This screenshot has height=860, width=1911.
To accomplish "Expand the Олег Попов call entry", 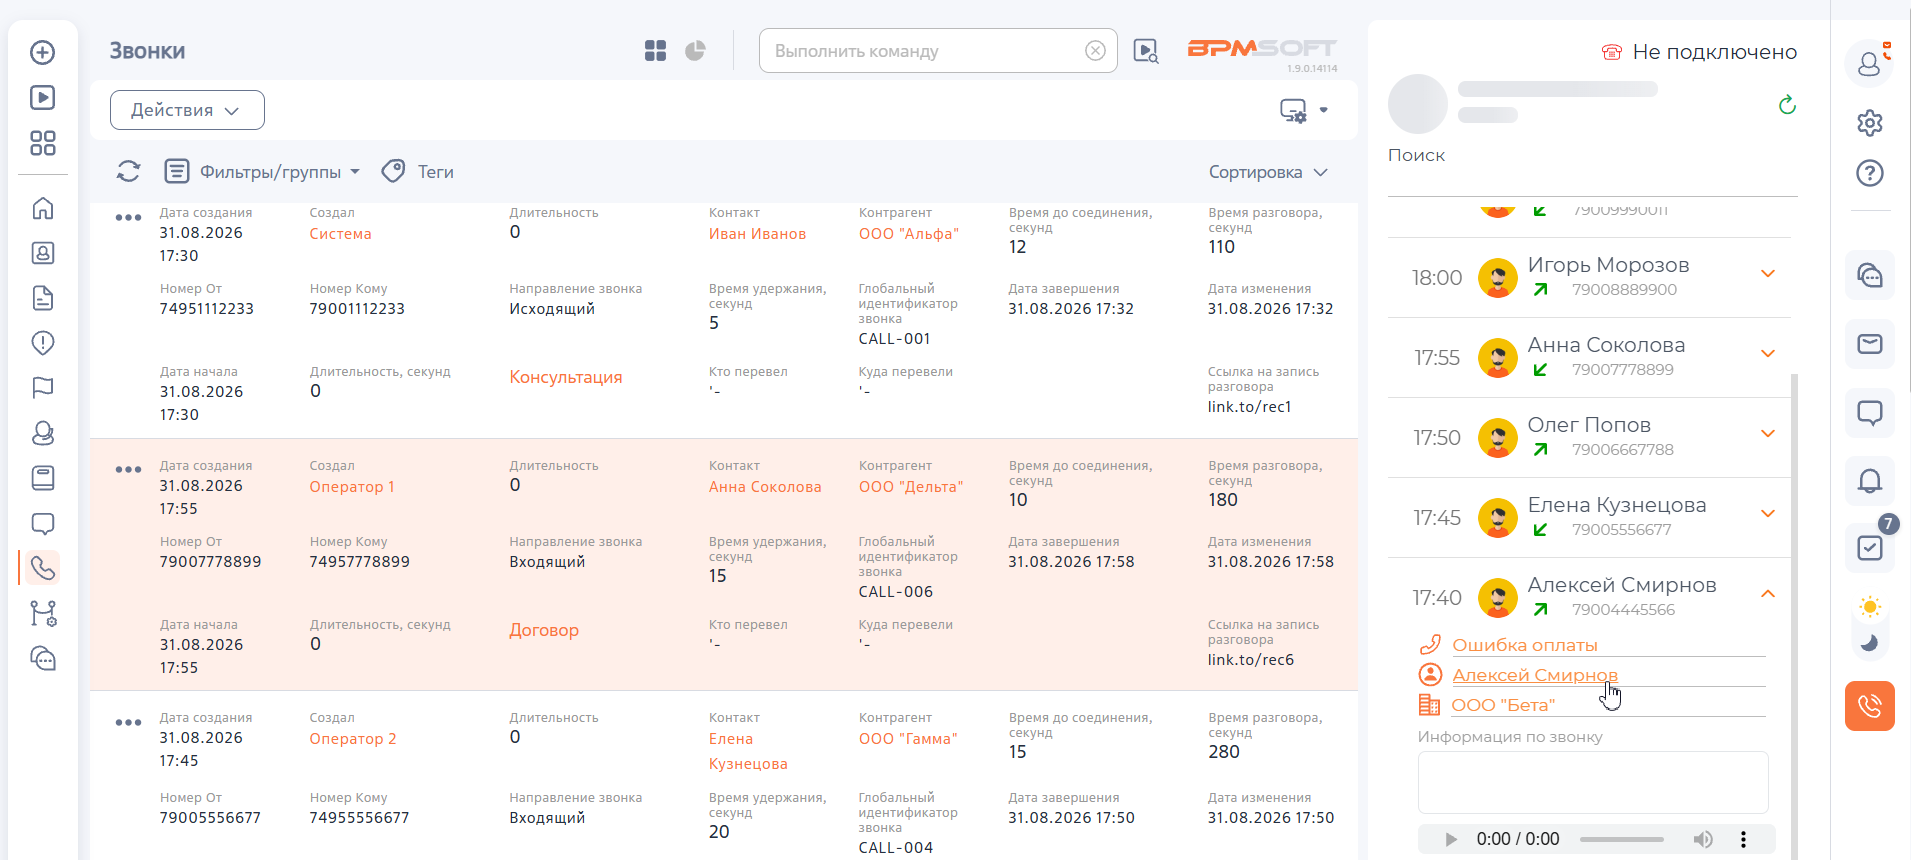I will click(1767, 434).
